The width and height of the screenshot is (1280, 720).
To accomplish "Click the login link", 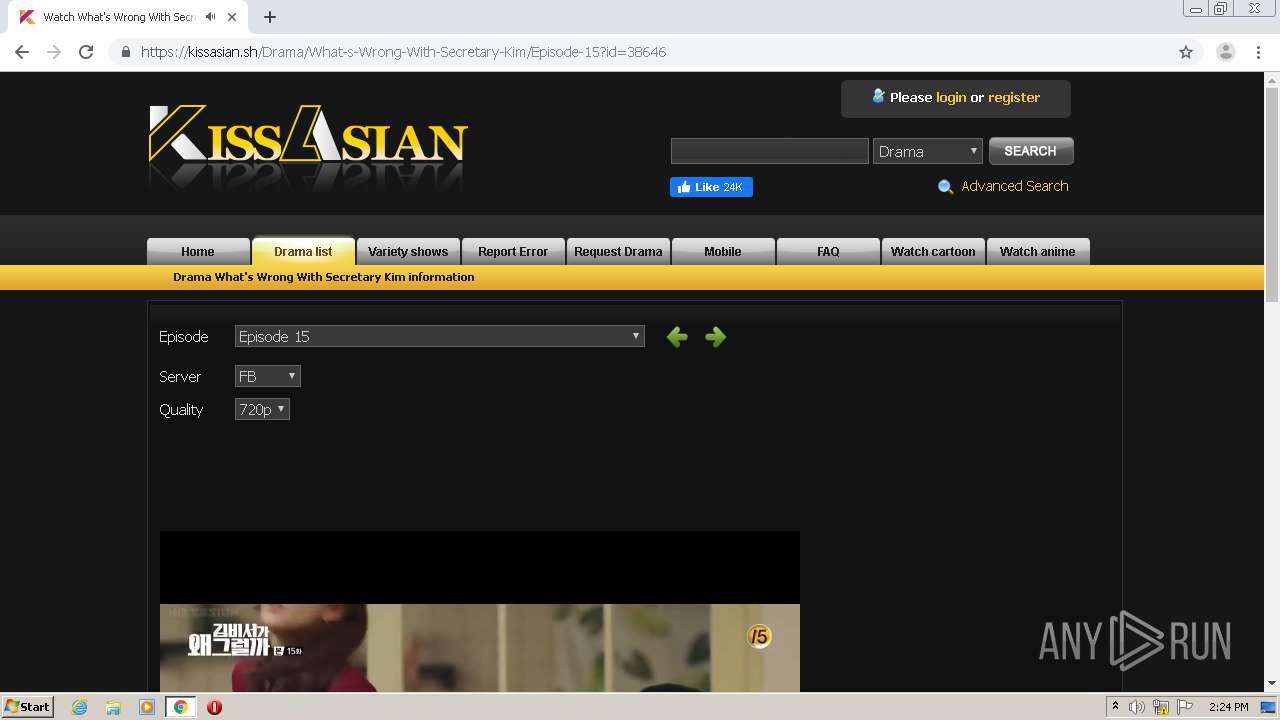I will [x=951, y=97].
